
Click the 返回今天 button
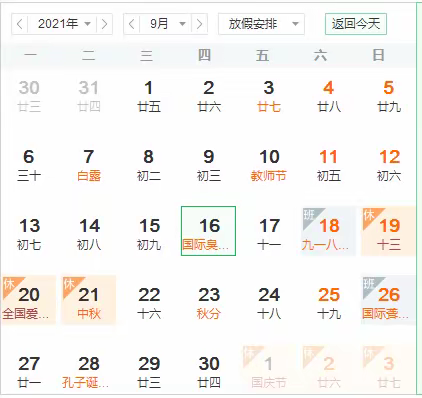point(356,24)
